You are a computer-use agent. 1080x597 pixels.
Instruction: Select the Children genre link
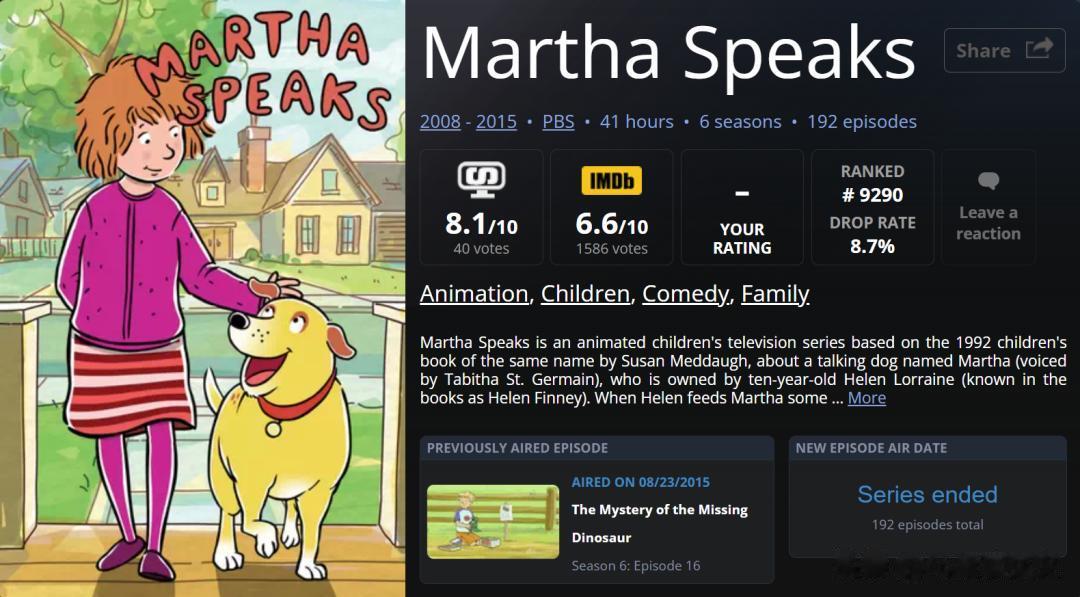pyautogui.click(x=586, y=294)
